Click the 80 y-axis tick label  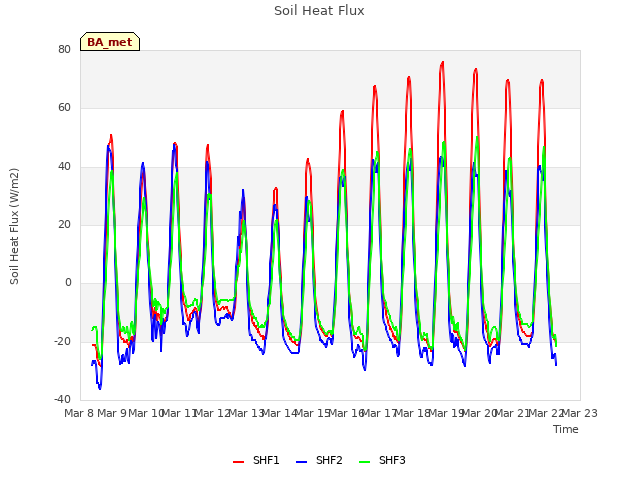pyautogui.click(x=64, y=49)
